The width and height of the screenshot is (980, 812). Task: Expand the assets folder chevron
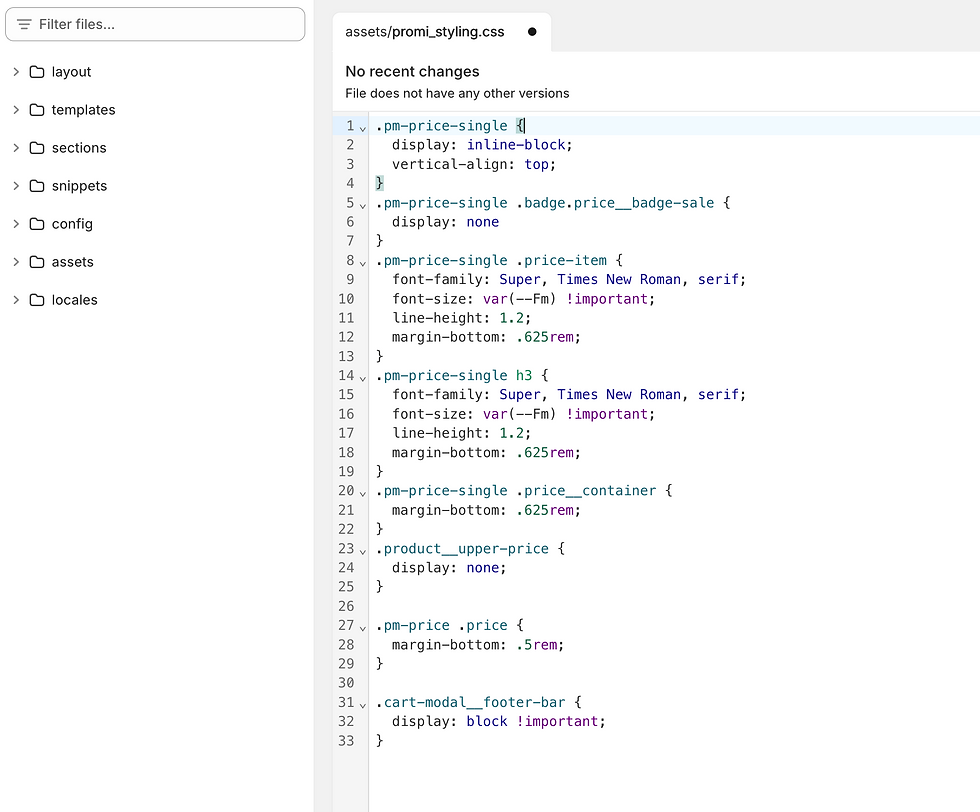point(16,262)
